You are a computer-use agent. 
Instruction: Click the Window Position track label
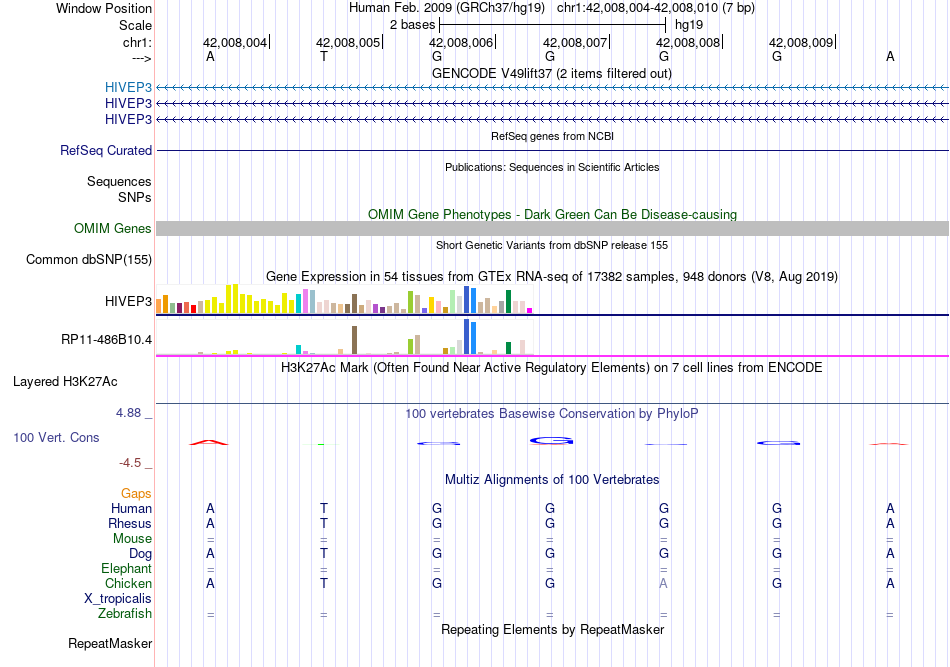click(104, 8)
